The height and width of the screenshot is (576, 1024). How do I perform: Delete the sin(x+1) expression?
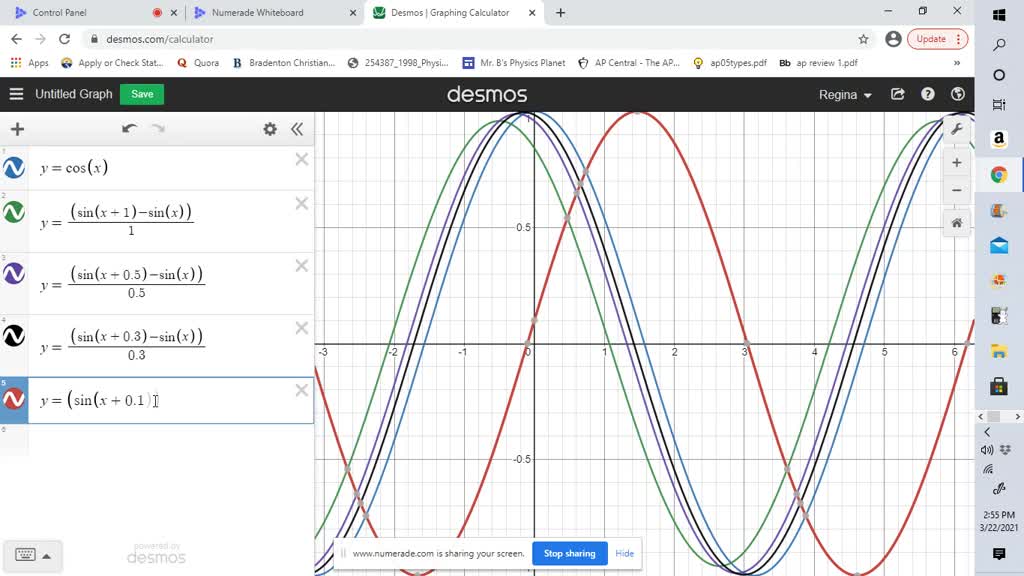[301, 204]
